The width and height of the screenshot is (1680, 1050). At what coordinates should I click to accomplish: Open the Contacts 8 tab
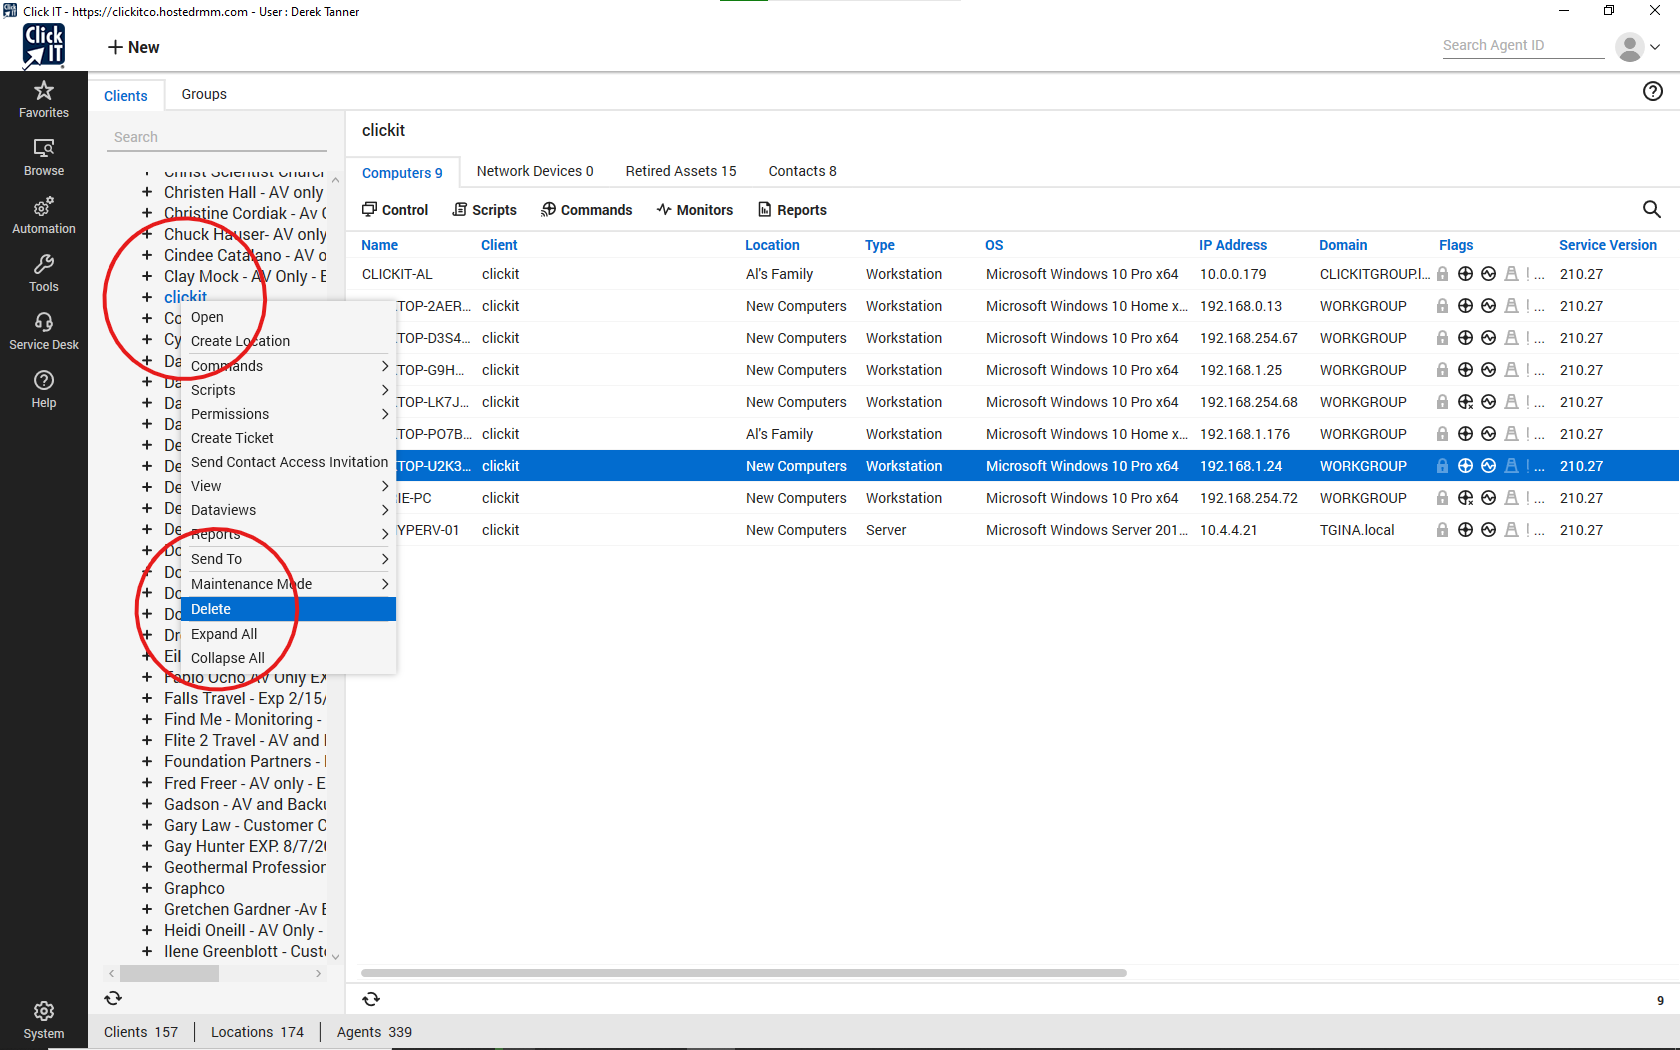[802, 171]
